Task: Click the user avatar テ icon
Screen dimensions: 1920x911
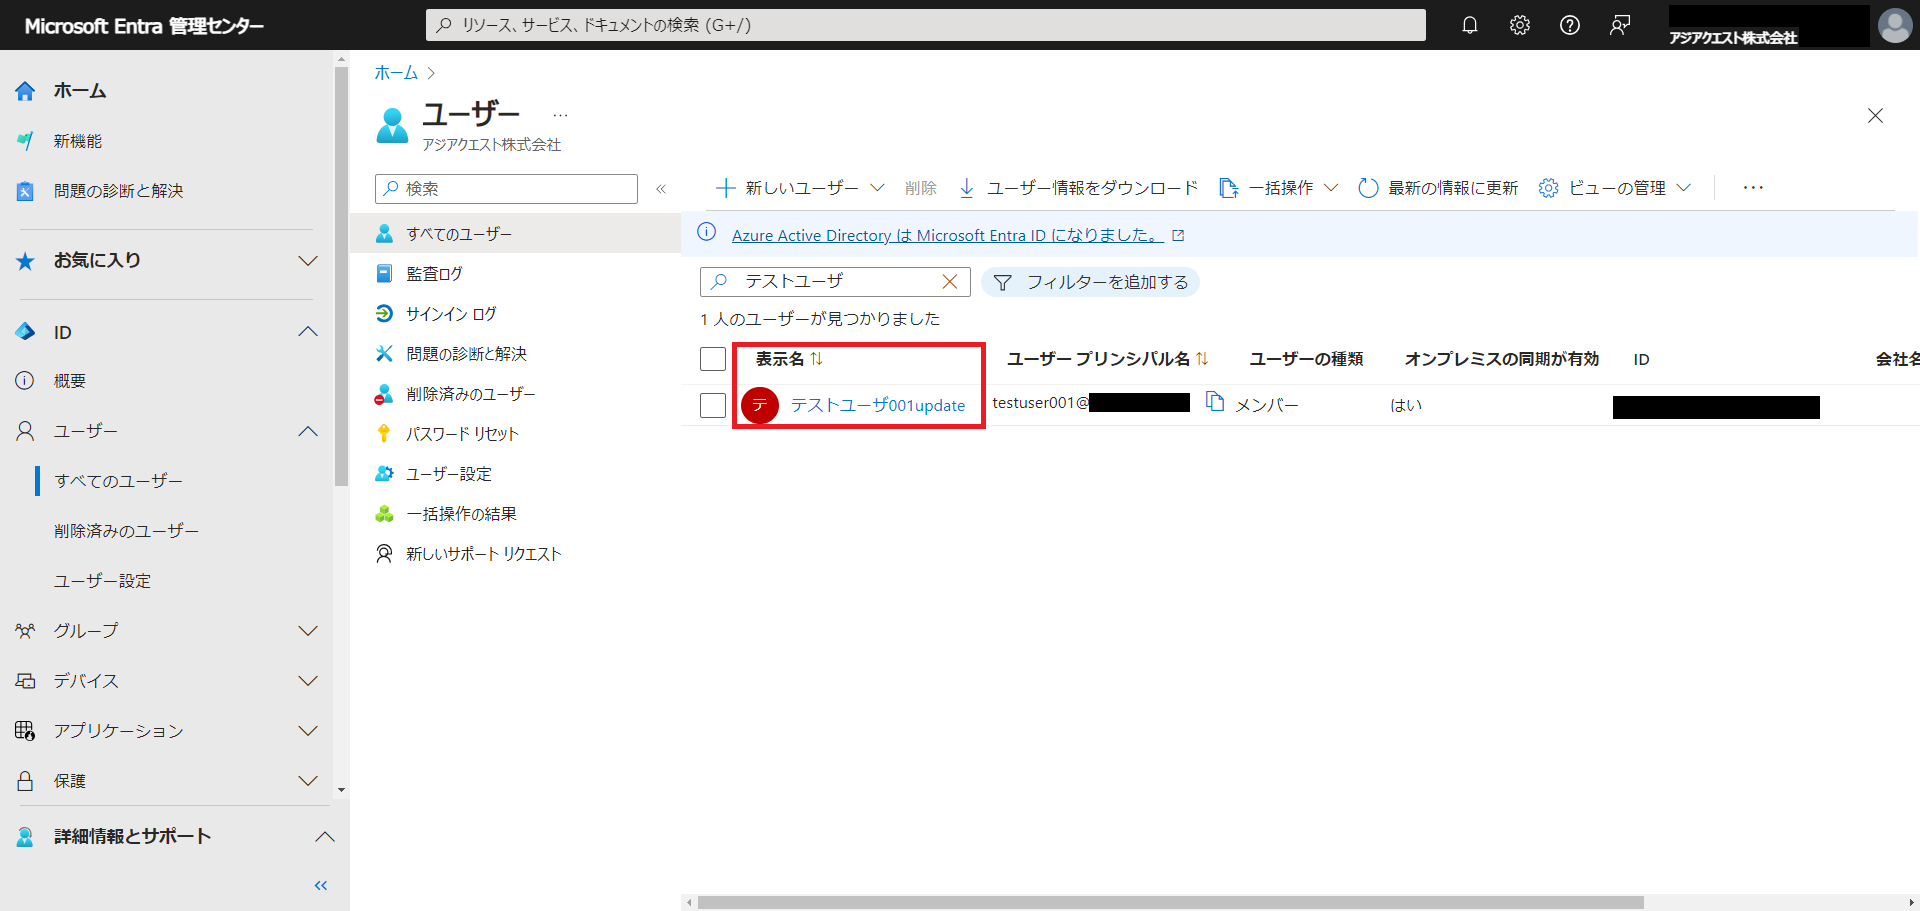Action: [x=760, y=405]
